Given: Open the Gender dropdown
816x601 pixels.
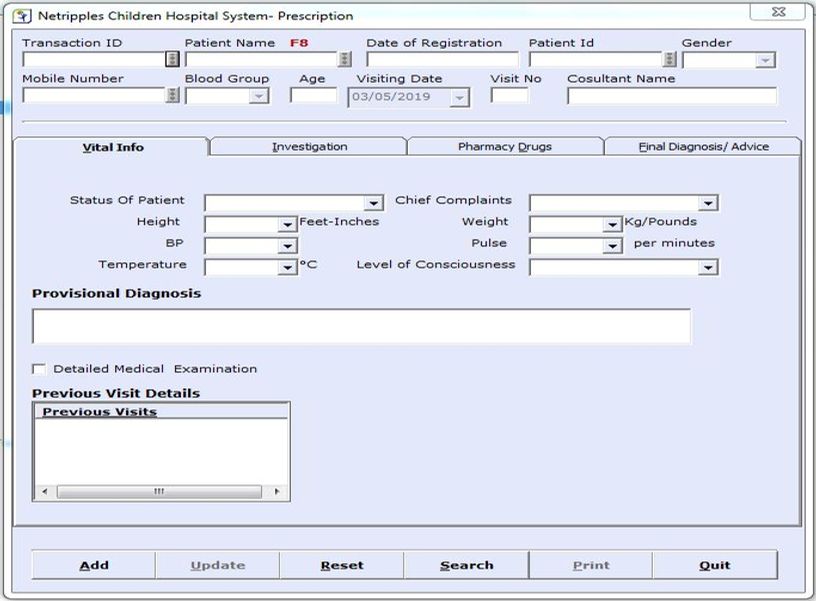Looking at the screenshot, I should click(764, 60).
